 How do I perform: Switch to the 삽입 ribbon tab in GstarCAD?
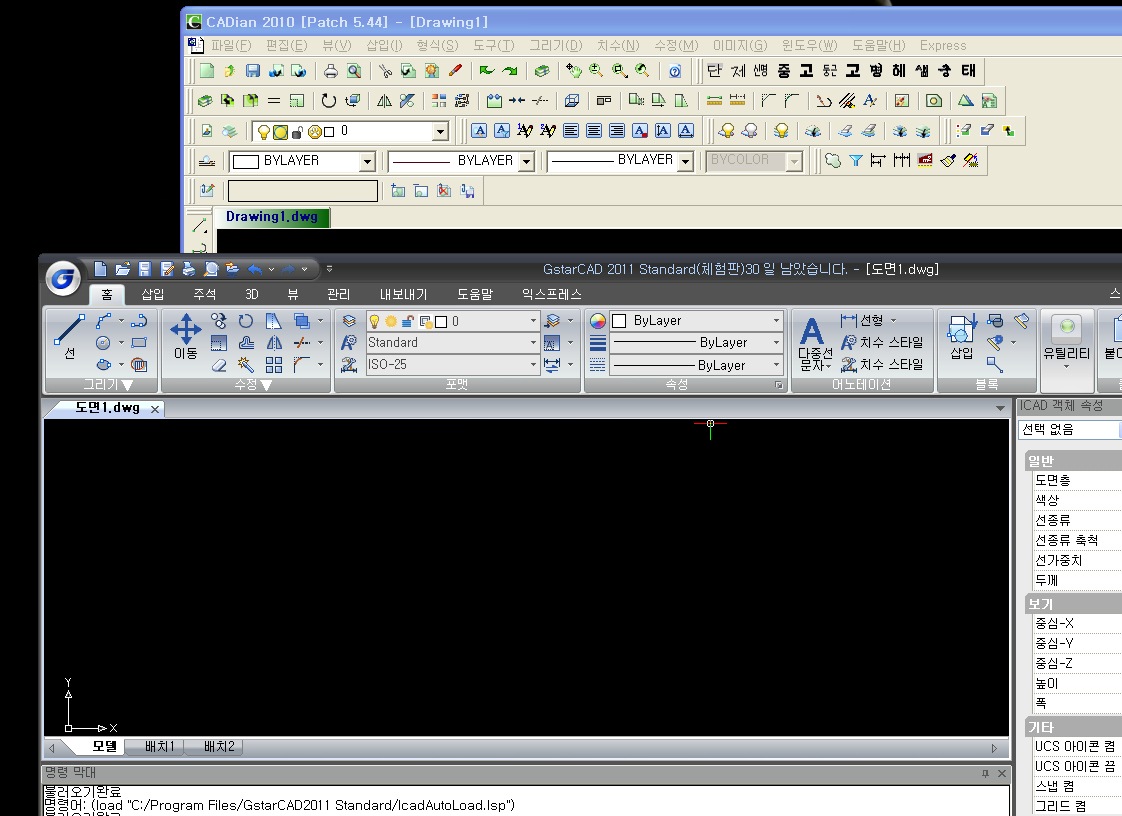pyautogui.click(x=152, y=294)
